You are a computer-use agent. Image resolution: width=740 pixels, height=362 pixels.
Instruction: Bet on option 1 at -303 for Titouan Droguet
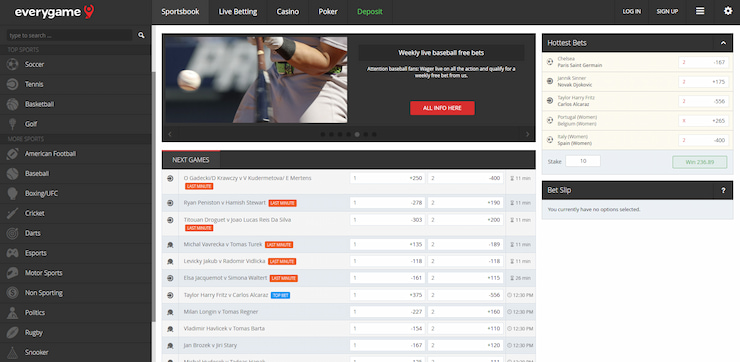[x=387, y=220]
